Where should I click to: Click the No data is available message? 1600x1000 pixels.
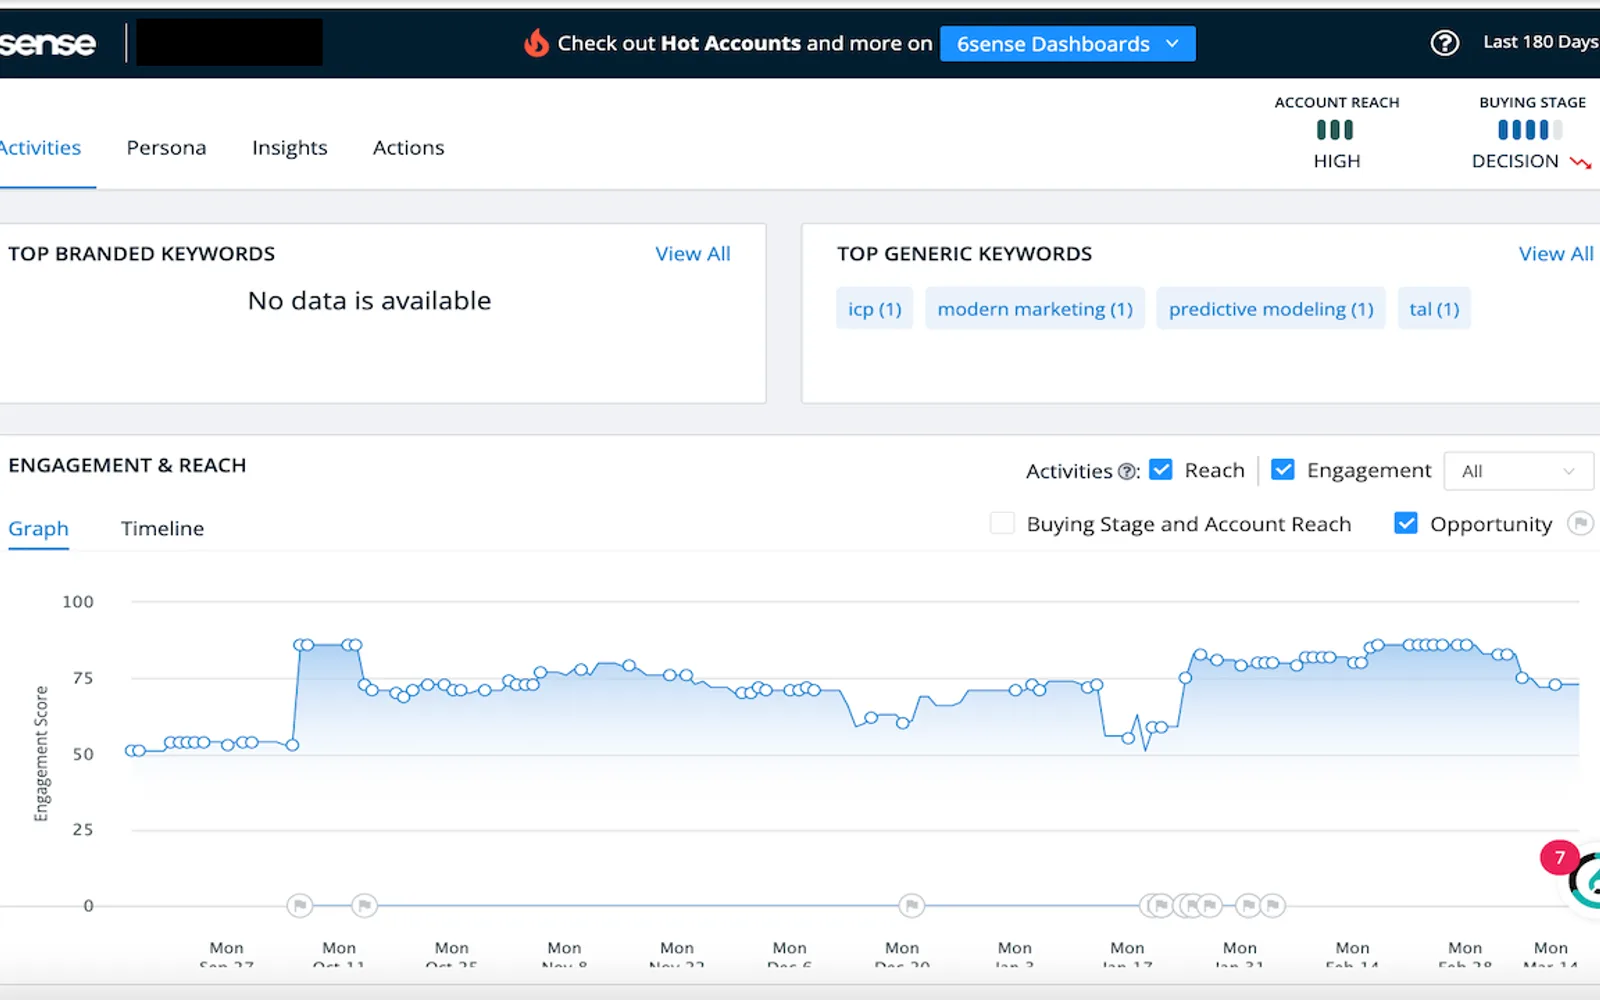369,301
